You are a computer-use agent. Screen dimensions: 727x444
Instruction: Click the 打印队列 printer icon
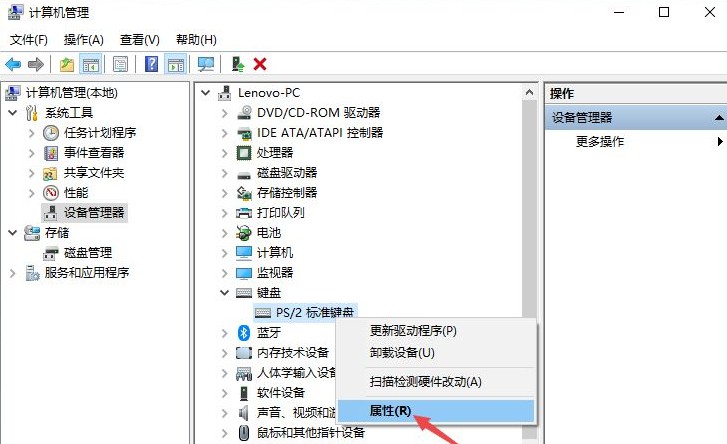(x=244, y=213)
